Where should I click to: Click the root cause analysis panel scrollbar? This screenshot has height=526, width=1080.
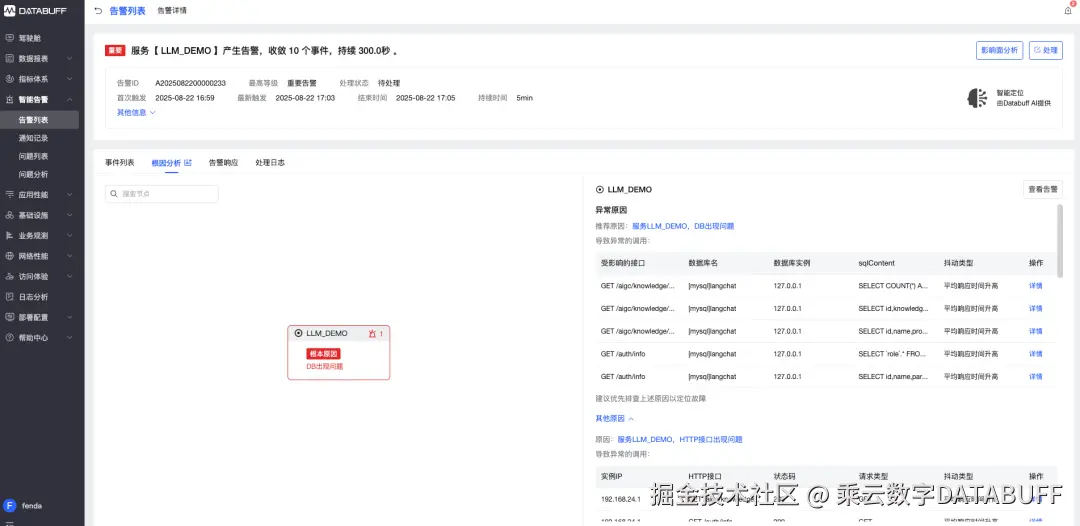[1059, 242]
